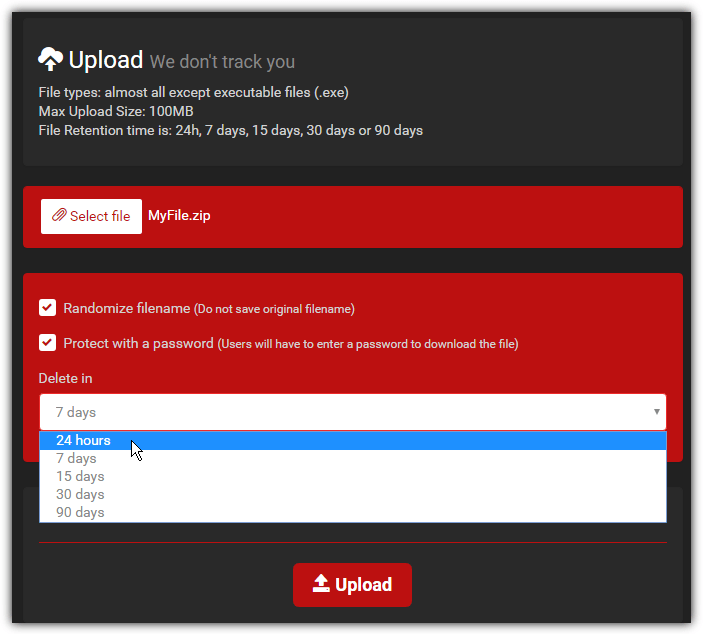Uncheck Protect with a password
Screen dimensions: 703x634
point(48,343)
